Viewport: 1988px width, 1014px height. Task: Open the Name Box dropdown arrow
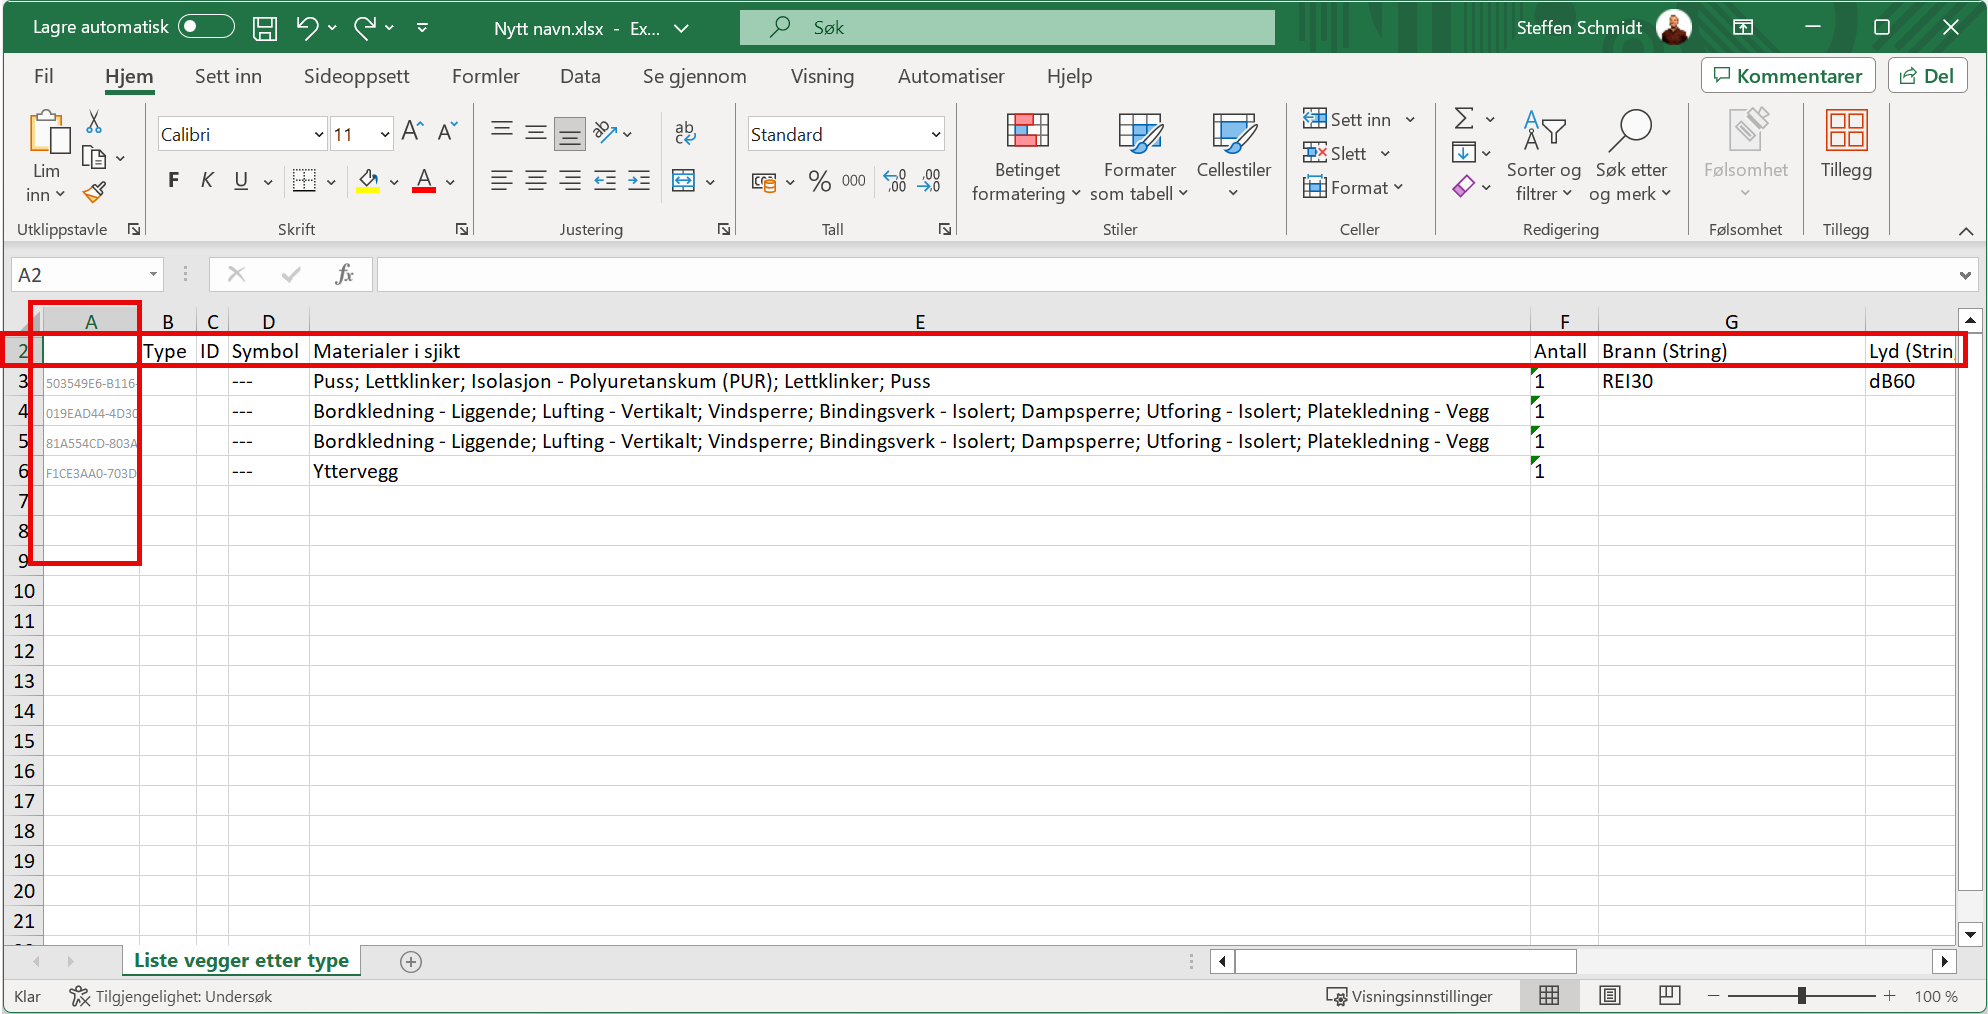point(153,275)
